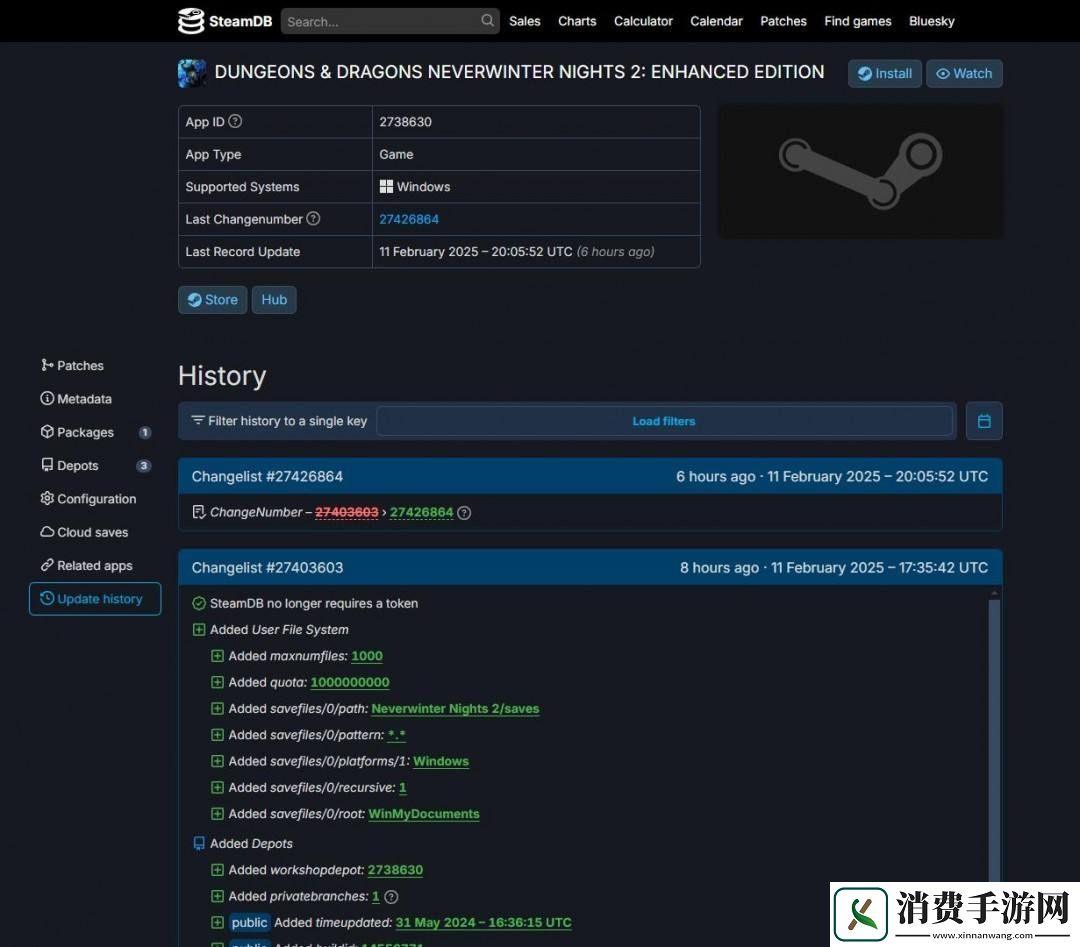
Task: Click the Install button
Action: click(x=884, y=73)
